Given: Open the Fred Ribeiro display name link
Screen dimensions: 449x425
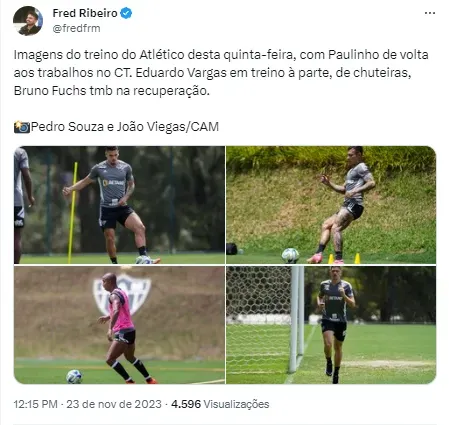Looking at the screenshot, I should (x=85, y=13).
